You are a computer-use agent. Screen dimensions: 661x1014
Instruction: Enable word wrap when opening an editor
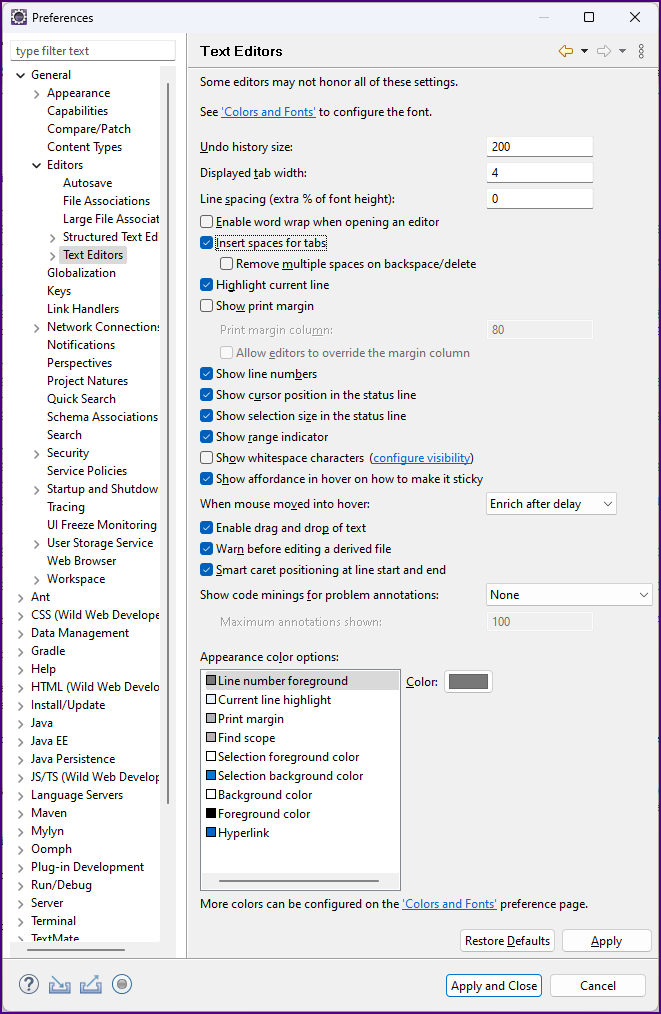(x=207, y=222)
